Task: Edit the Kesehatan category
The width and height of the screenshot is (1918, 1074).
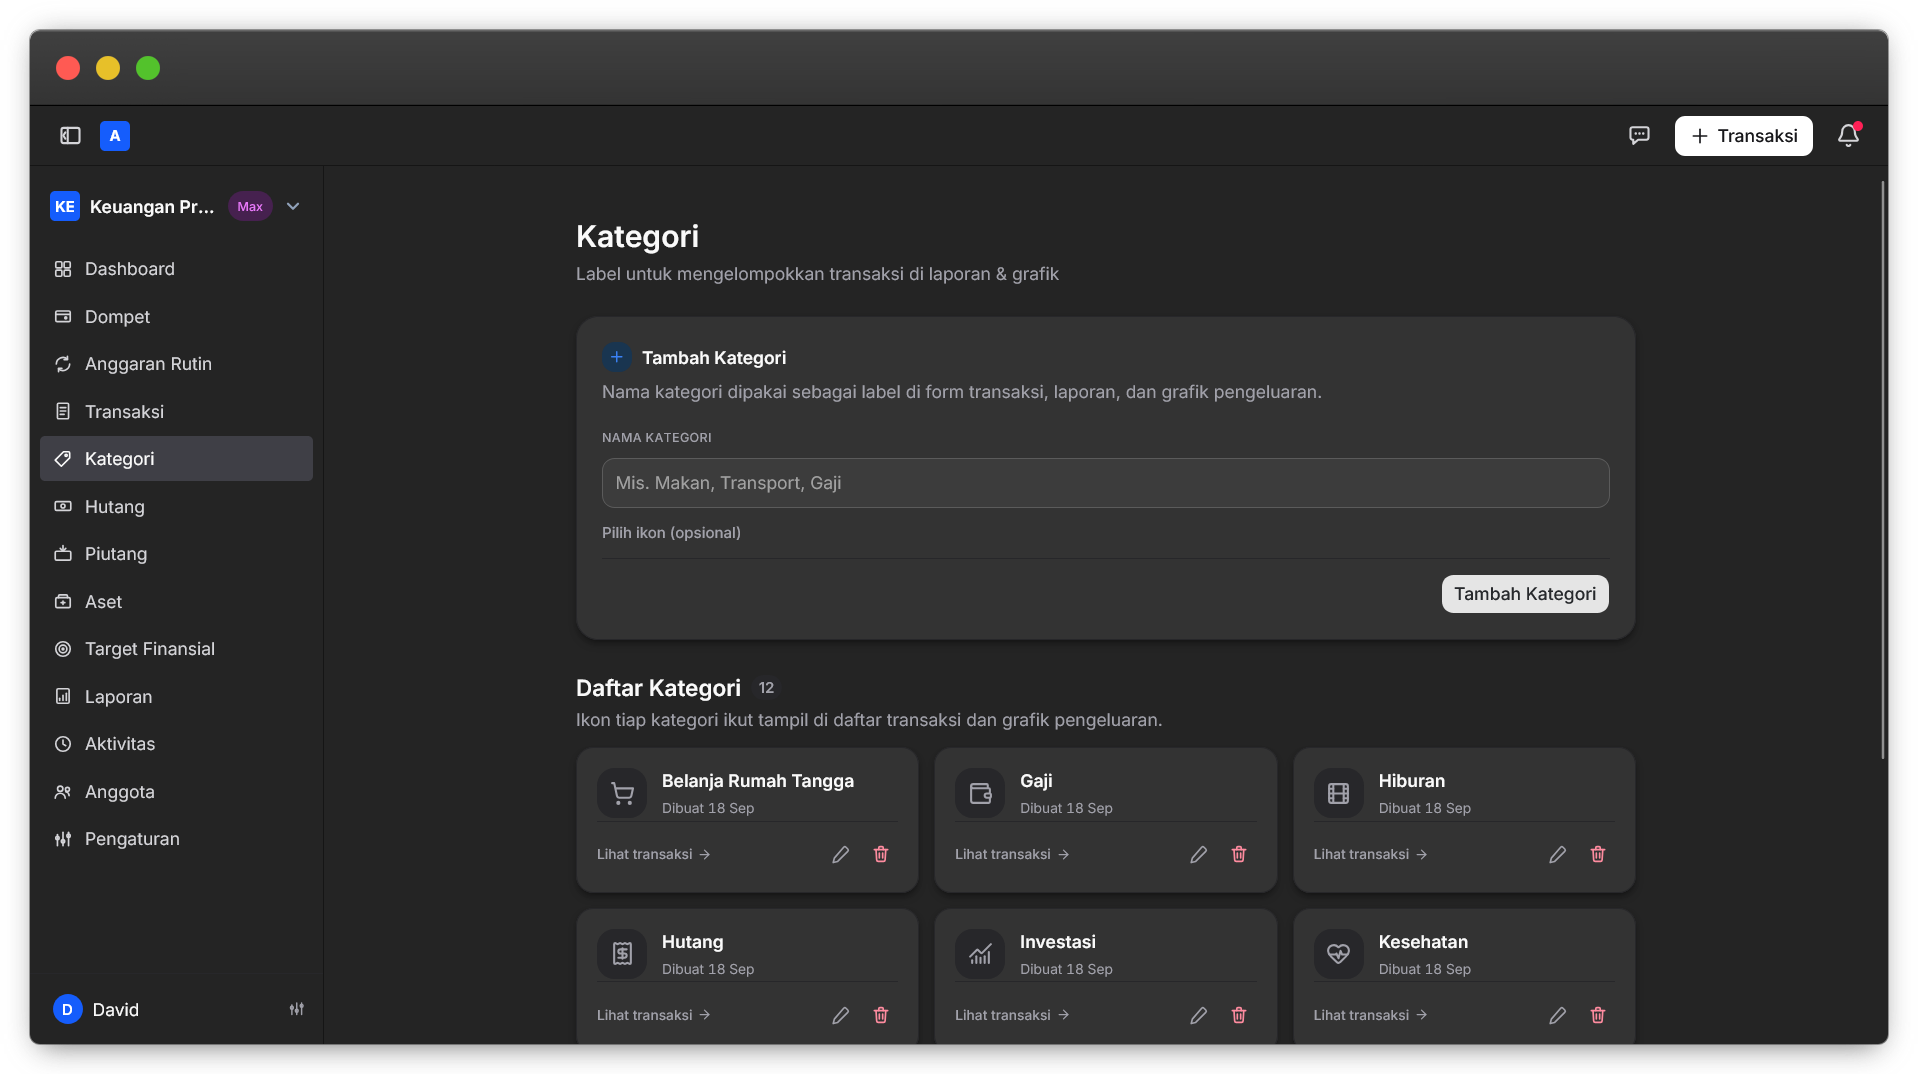Action: pos(1558,1016)
